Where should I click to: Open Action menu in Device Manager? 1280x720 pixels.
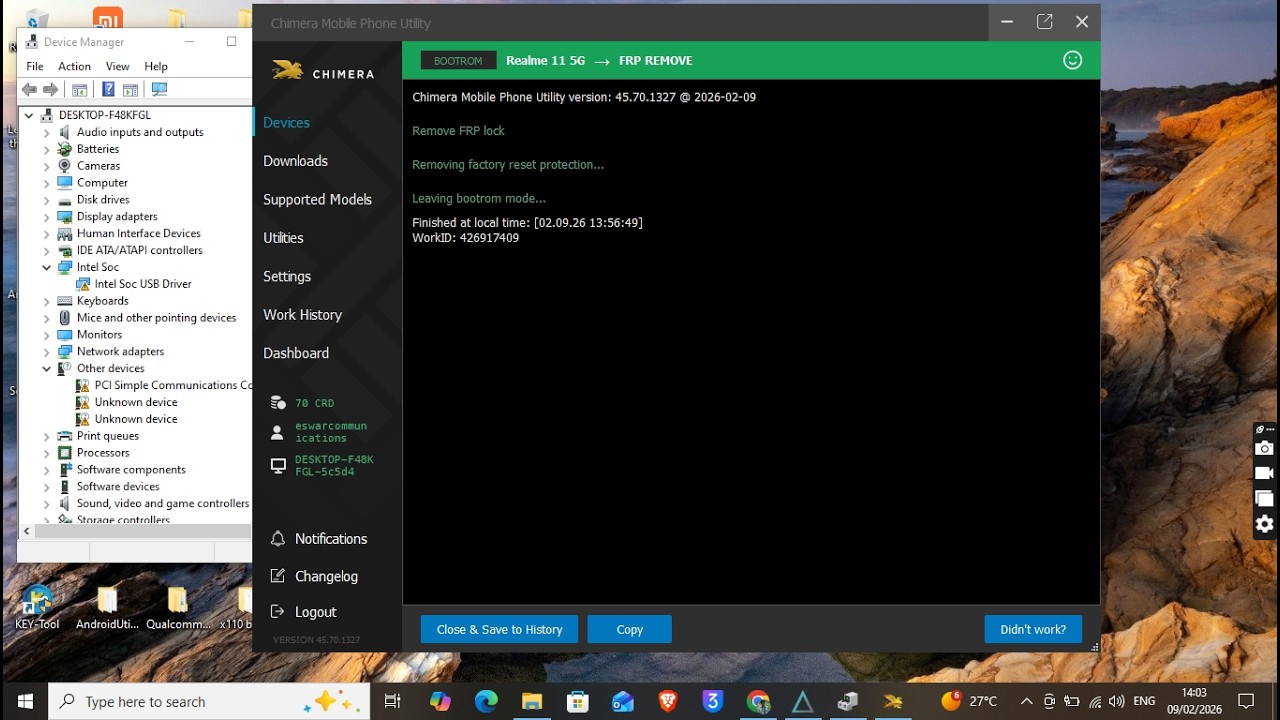coord(74,66)
